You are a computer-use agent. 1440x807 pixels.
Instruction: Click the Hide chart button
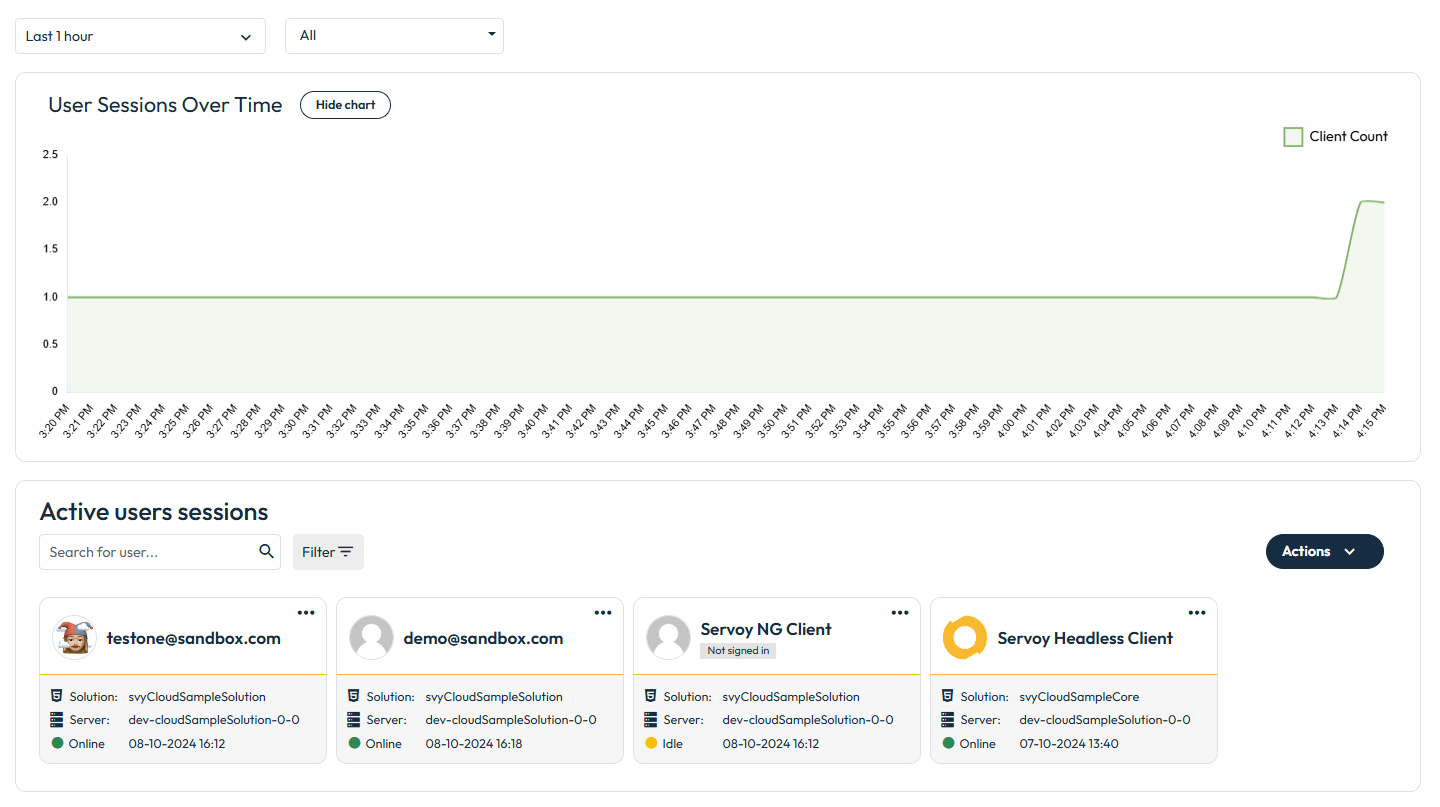[345, 105]
